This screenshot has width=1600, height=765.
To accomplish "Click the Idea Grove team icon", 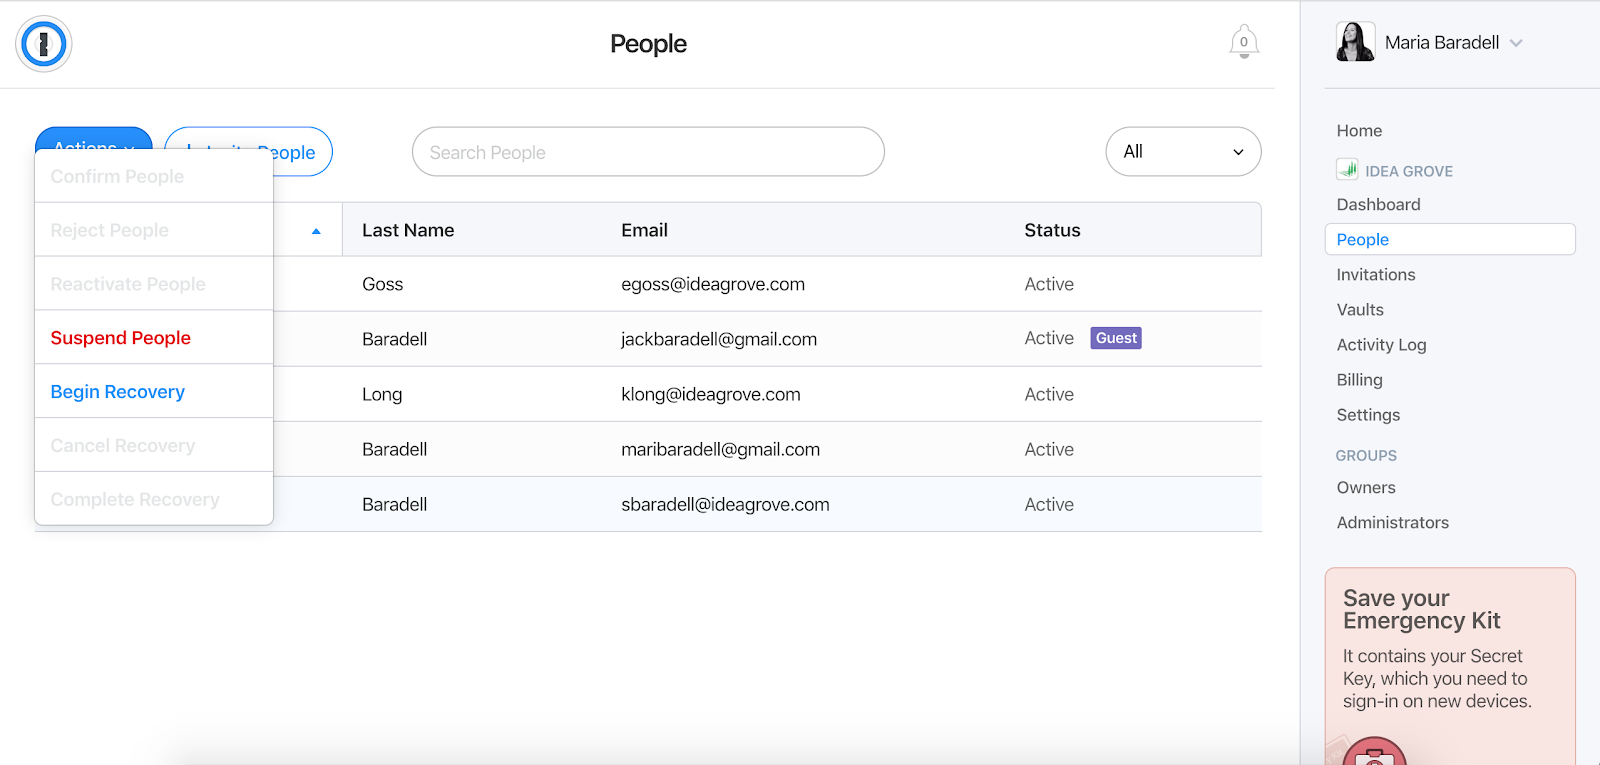I will point(1347,170).
